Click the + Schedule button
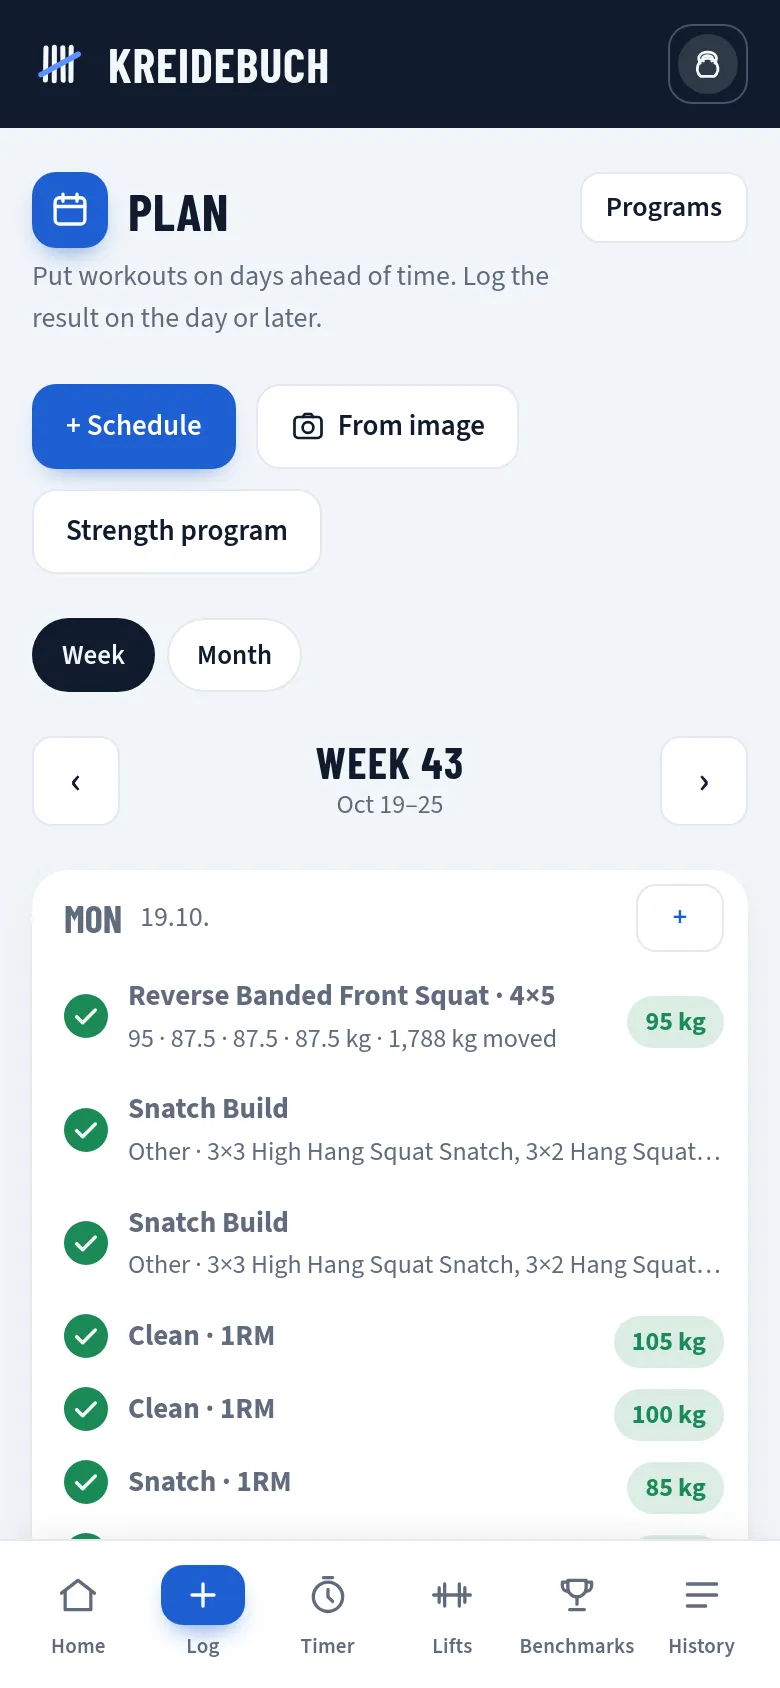Viewport: 780px width, 1688px height. [134, 426]
